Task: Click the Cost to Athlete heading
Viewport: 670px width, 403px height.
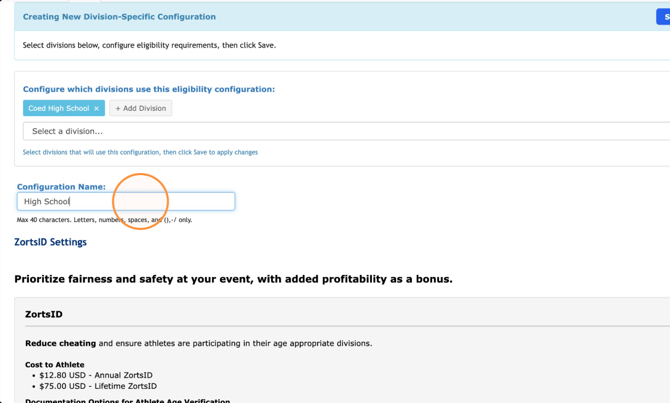Action: (55, 365)
